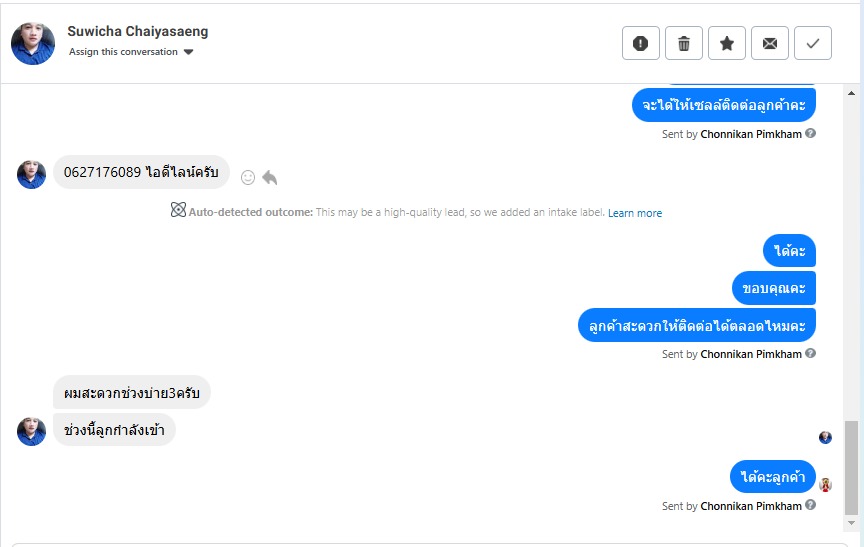This screenshot has height=547, width=864.
Task: Show sender info icon below ลูกค้าสะดวก message
Action: point(811,353)
